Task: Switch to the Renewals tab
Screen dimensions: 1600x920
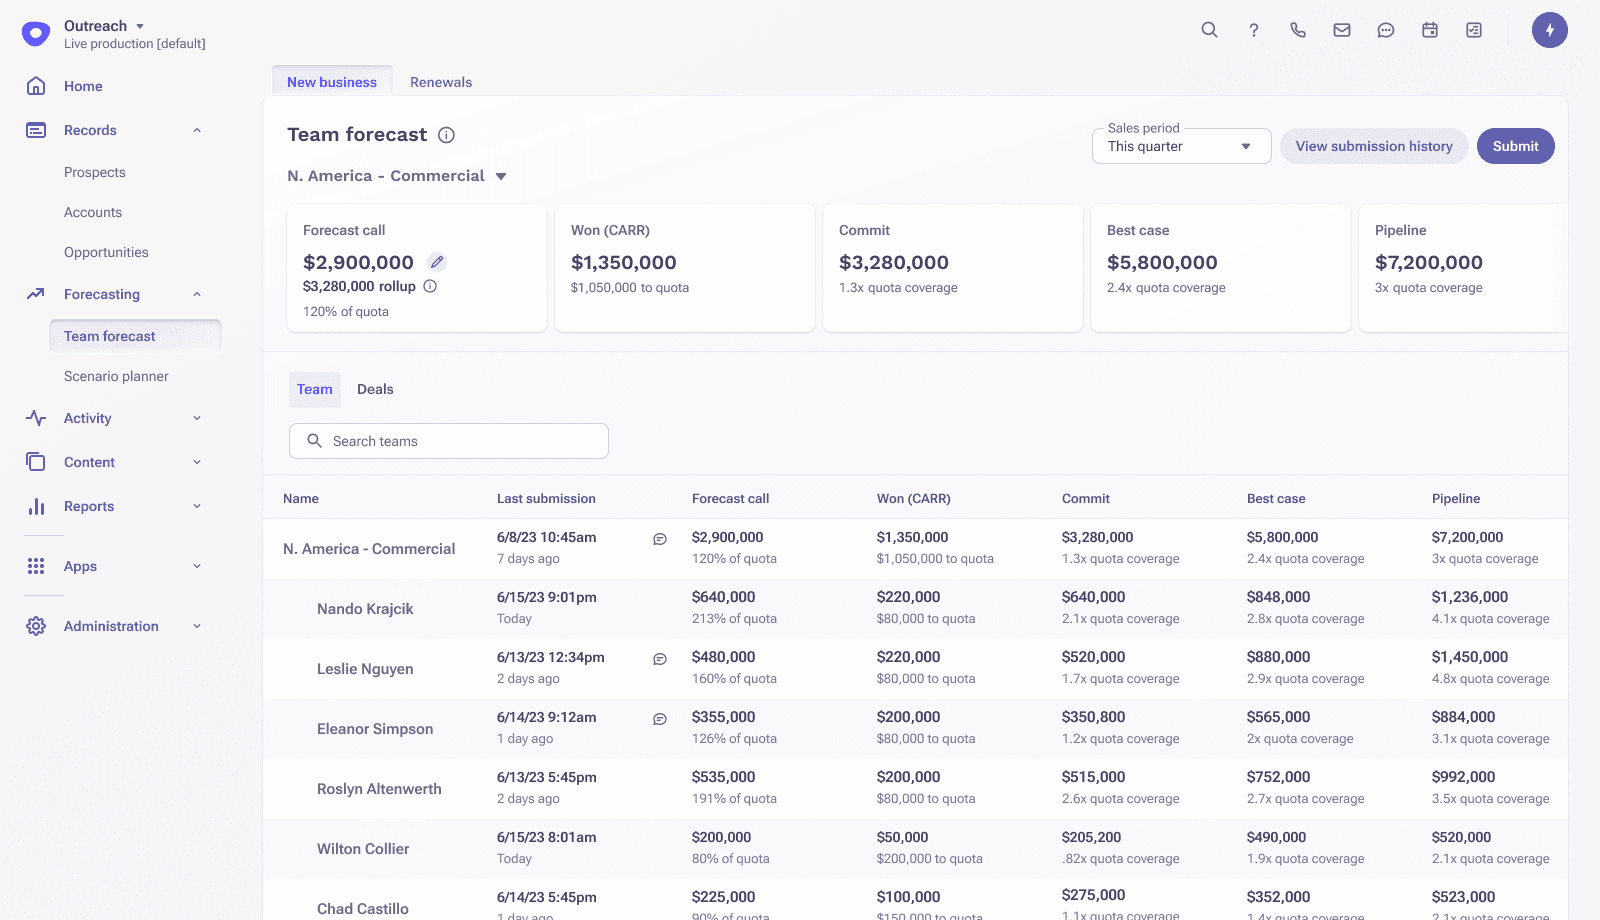Action: tap(441, 82)
